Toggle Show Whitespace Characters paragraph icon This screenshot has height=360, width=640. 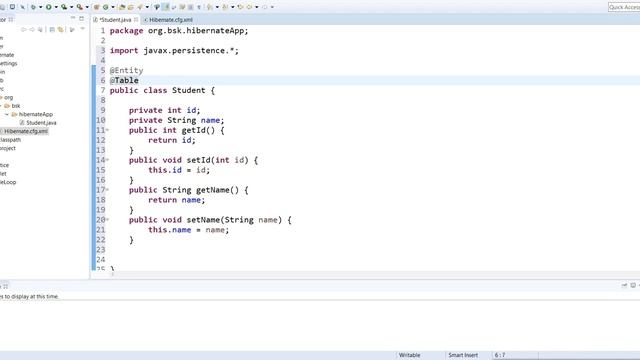click(199, 7)
